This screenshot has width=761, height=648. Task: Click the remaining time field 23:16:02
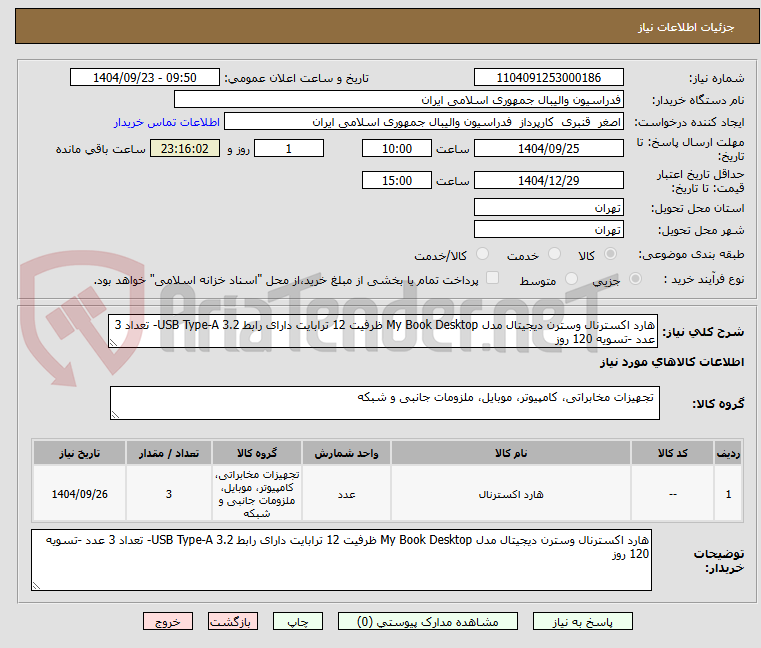click(x=185, y=148)
